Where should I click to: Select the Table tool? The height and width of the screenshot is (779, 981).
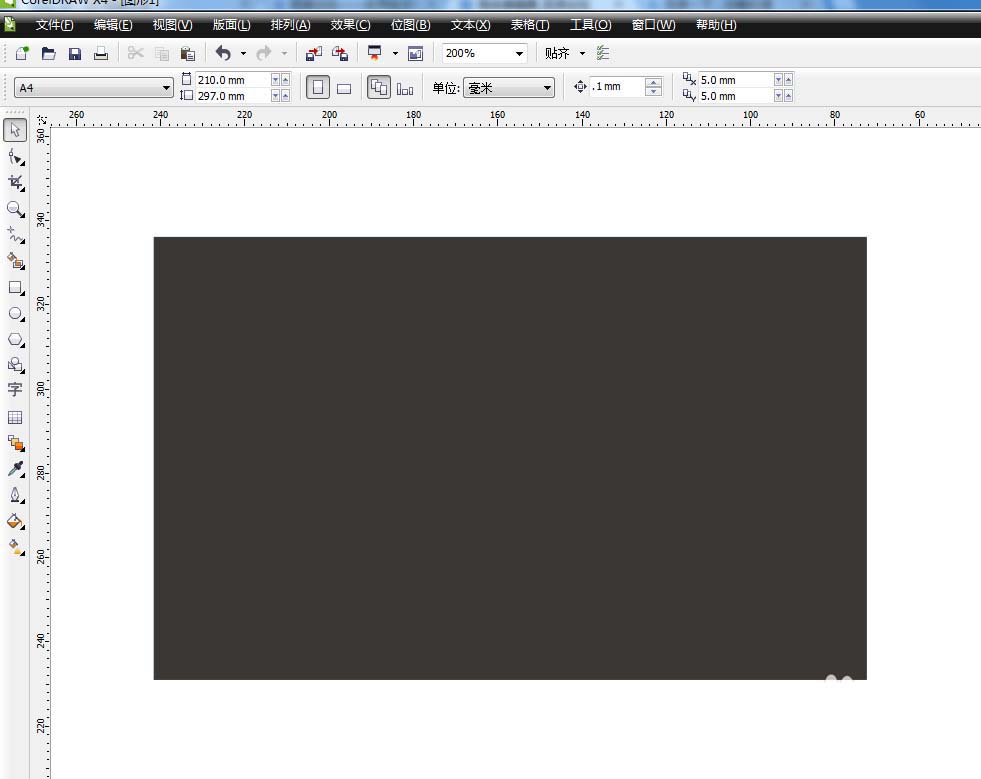(x=15, y=417)
